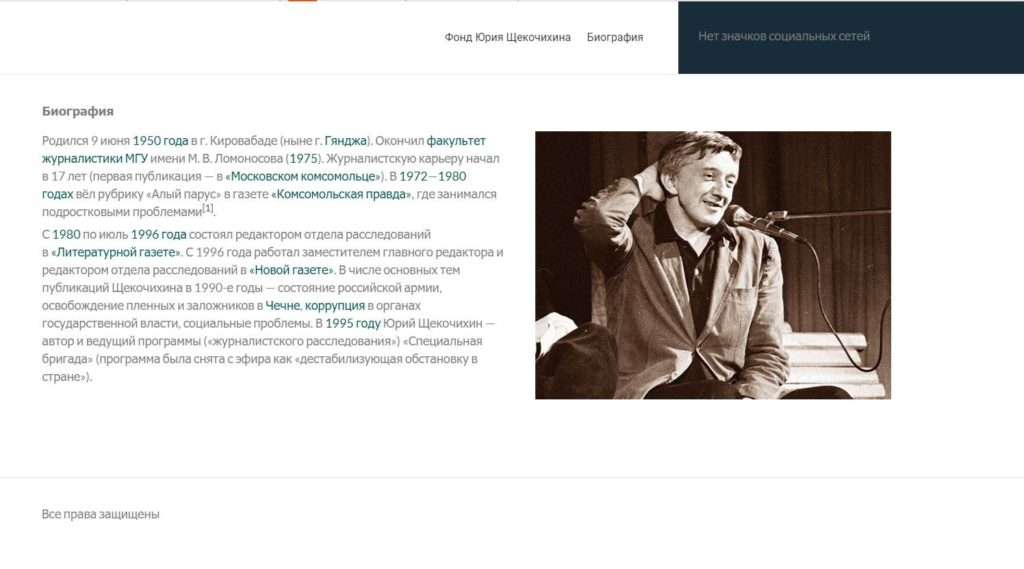Open the «Новой газете» link
The image size is (1024, 569).
pyautogui.click(x=291, y=270)
